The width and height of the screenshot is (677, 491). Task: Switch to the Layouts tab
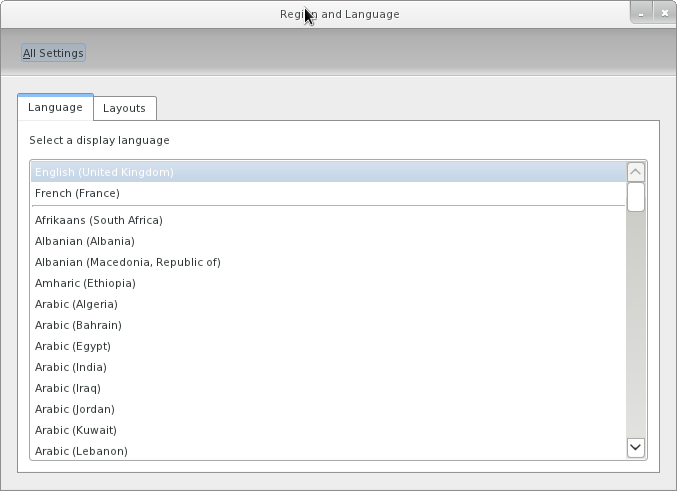click(124, 108)
